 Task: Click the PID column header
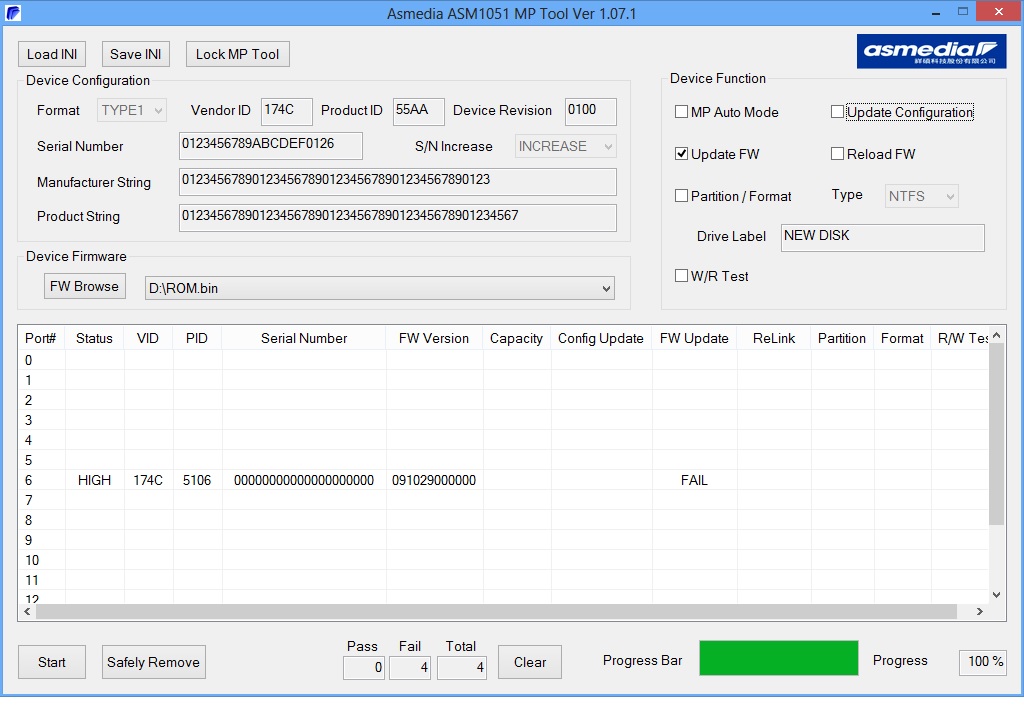(197, 338)
